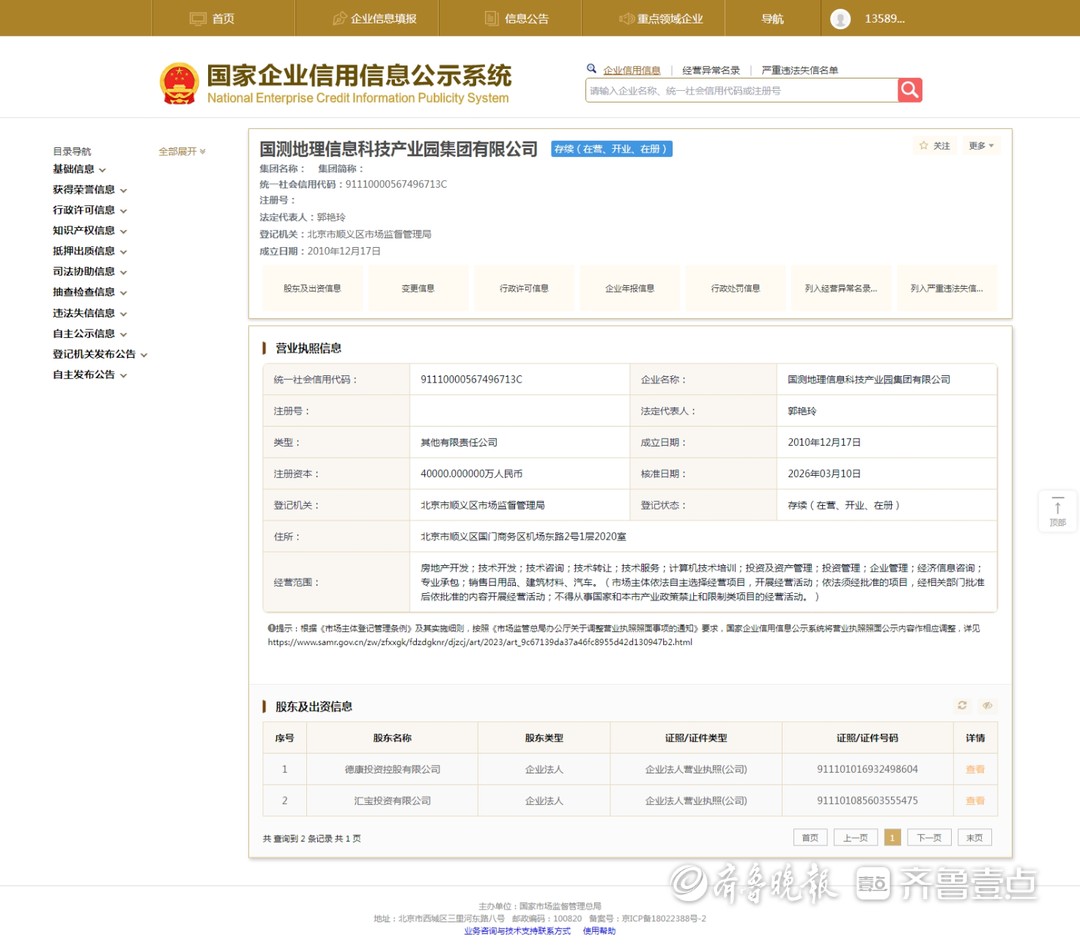Image resolution: width=1080 pixels, height=950 pixels.
Task: Select the 企业信用信息 search tab
Action: 632,70
